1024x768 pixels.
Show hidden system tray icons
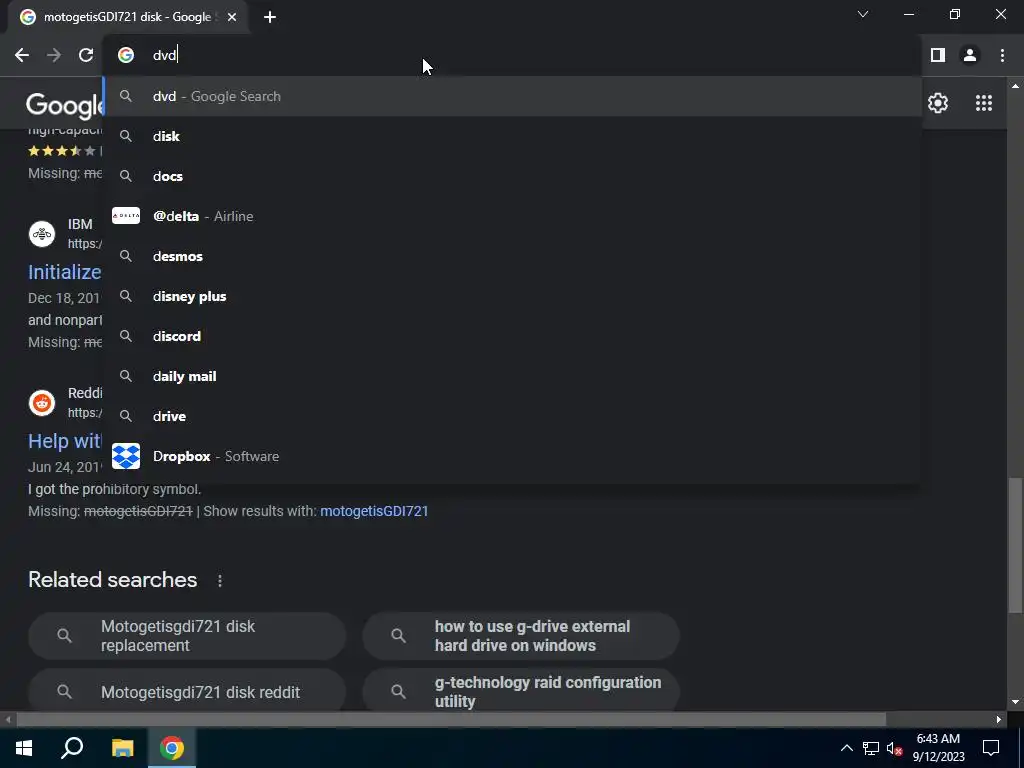pos(846,748)
